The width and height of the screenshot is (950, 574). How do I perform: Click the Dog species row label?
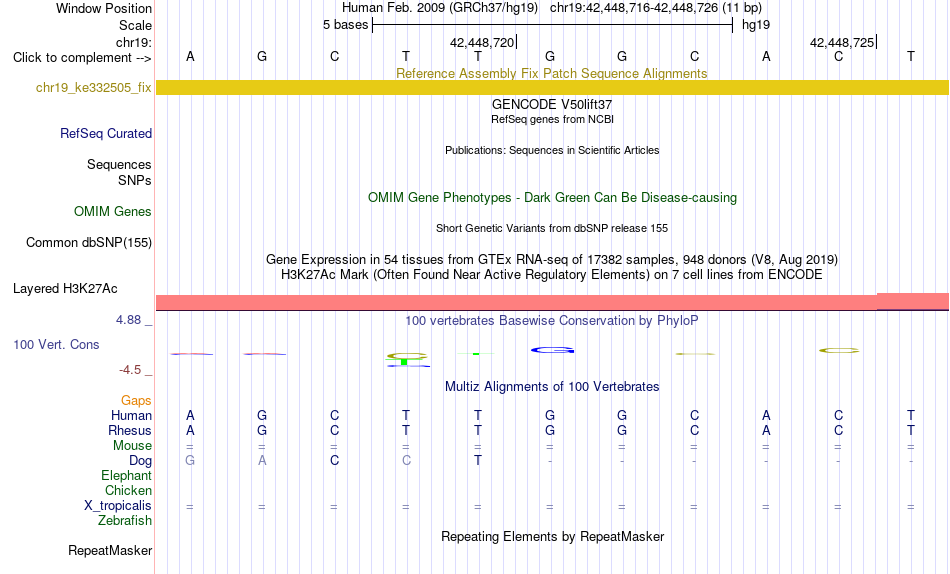coord(141,461)
